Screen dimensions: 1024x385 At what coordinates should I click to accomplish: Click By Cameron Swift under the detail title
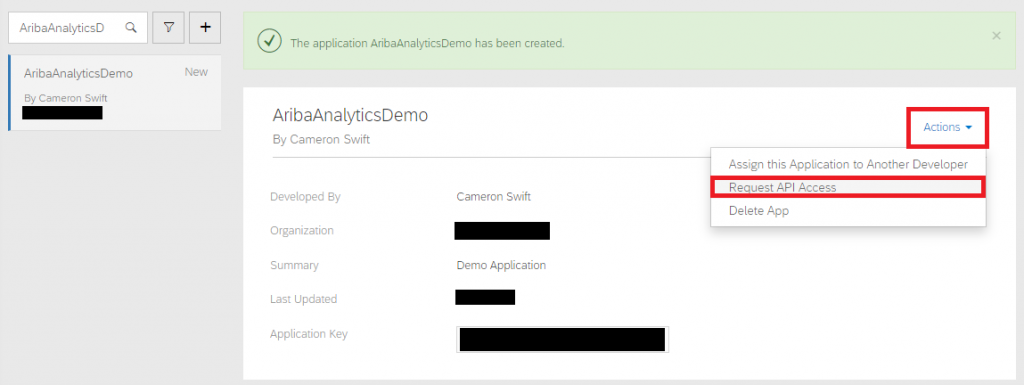(x=321, y=139)
